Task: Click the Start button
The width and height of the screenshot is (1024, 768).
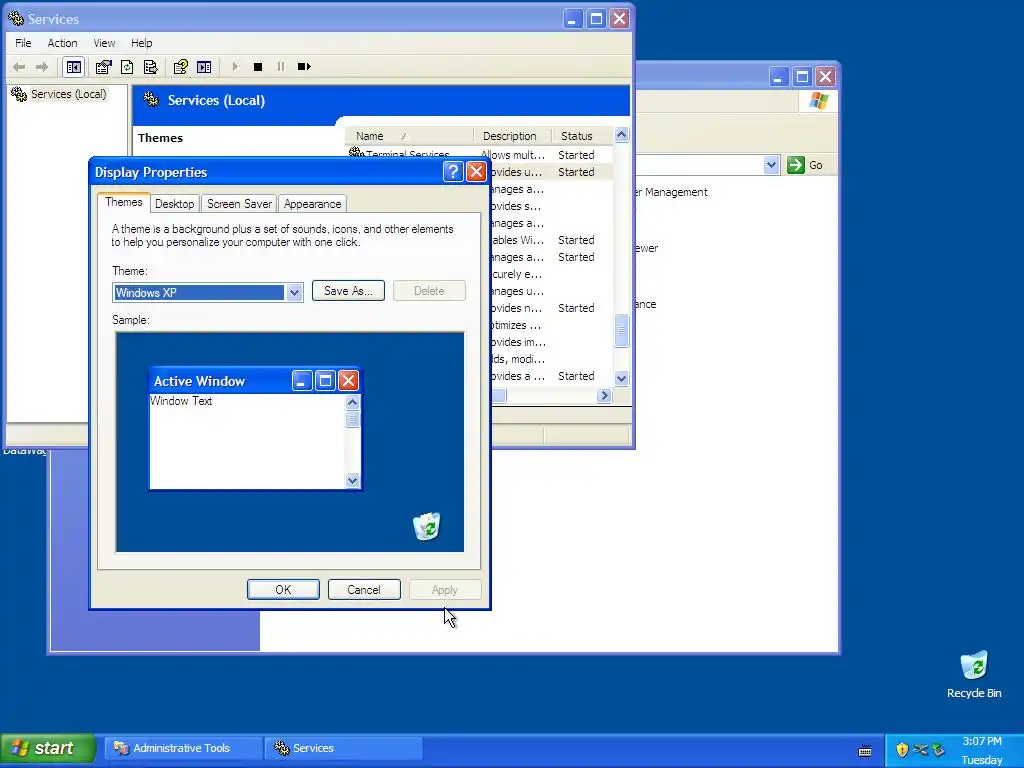Action: click(48, 748)
